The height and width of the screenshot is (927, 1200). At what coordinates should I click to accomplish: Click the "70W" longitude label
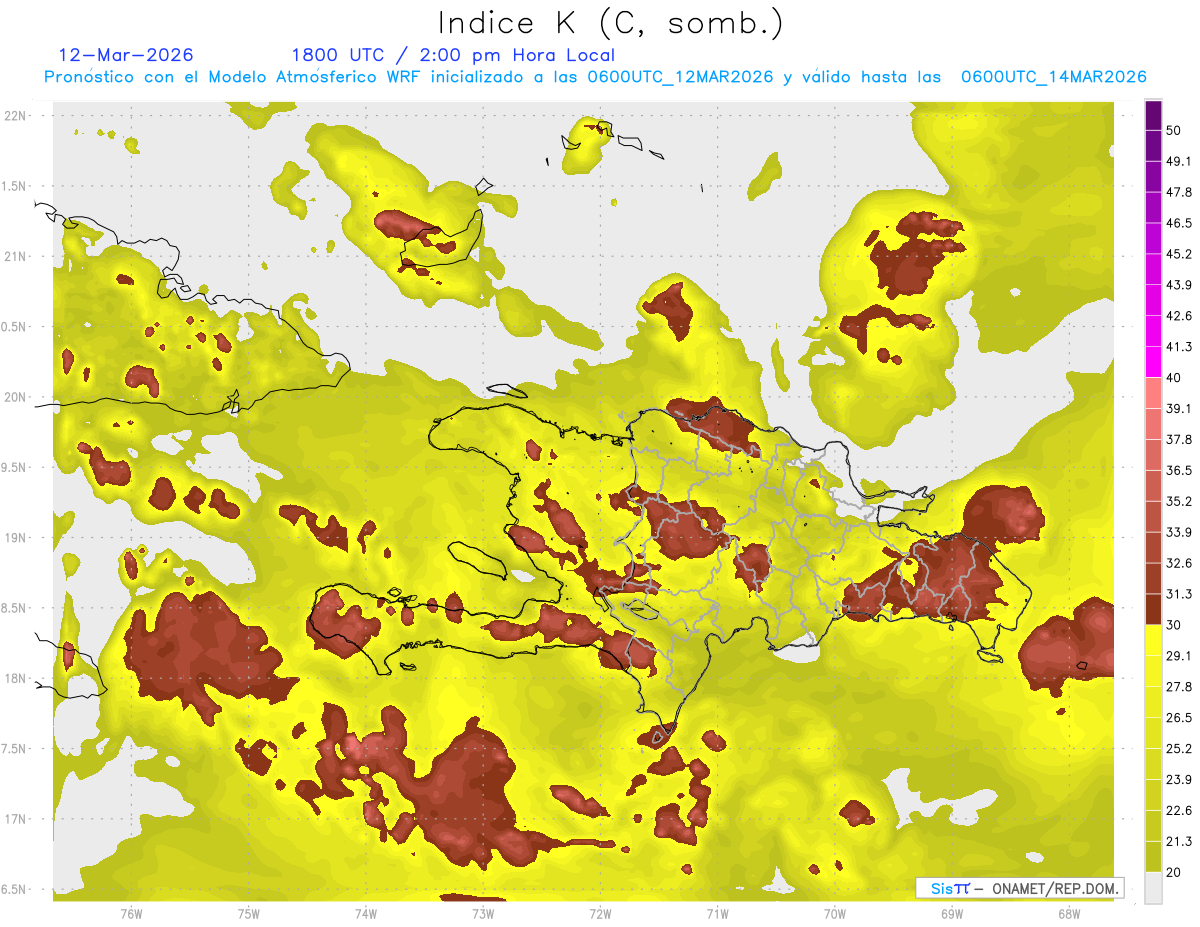834,914
